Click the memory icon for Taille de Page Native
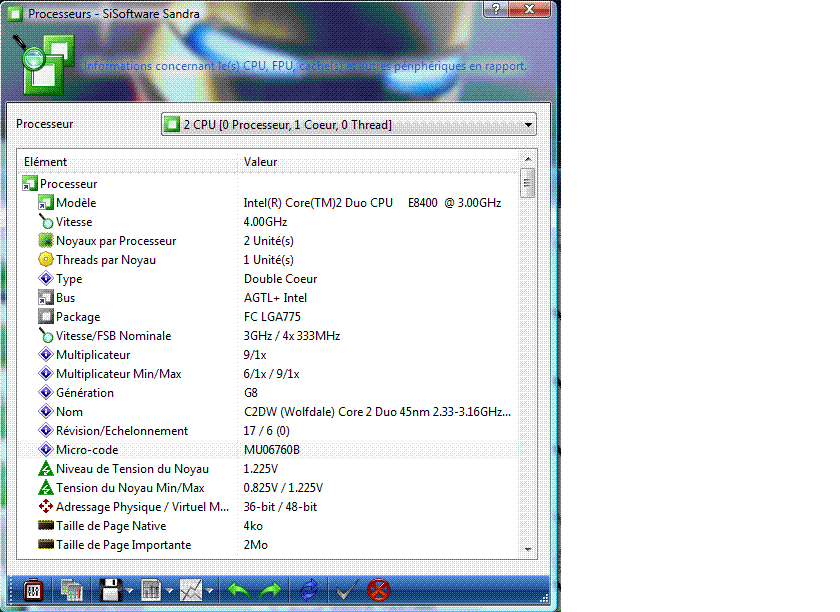Image resolution: width=840 pixels, height=612 pixels. (x=46, y=526)
